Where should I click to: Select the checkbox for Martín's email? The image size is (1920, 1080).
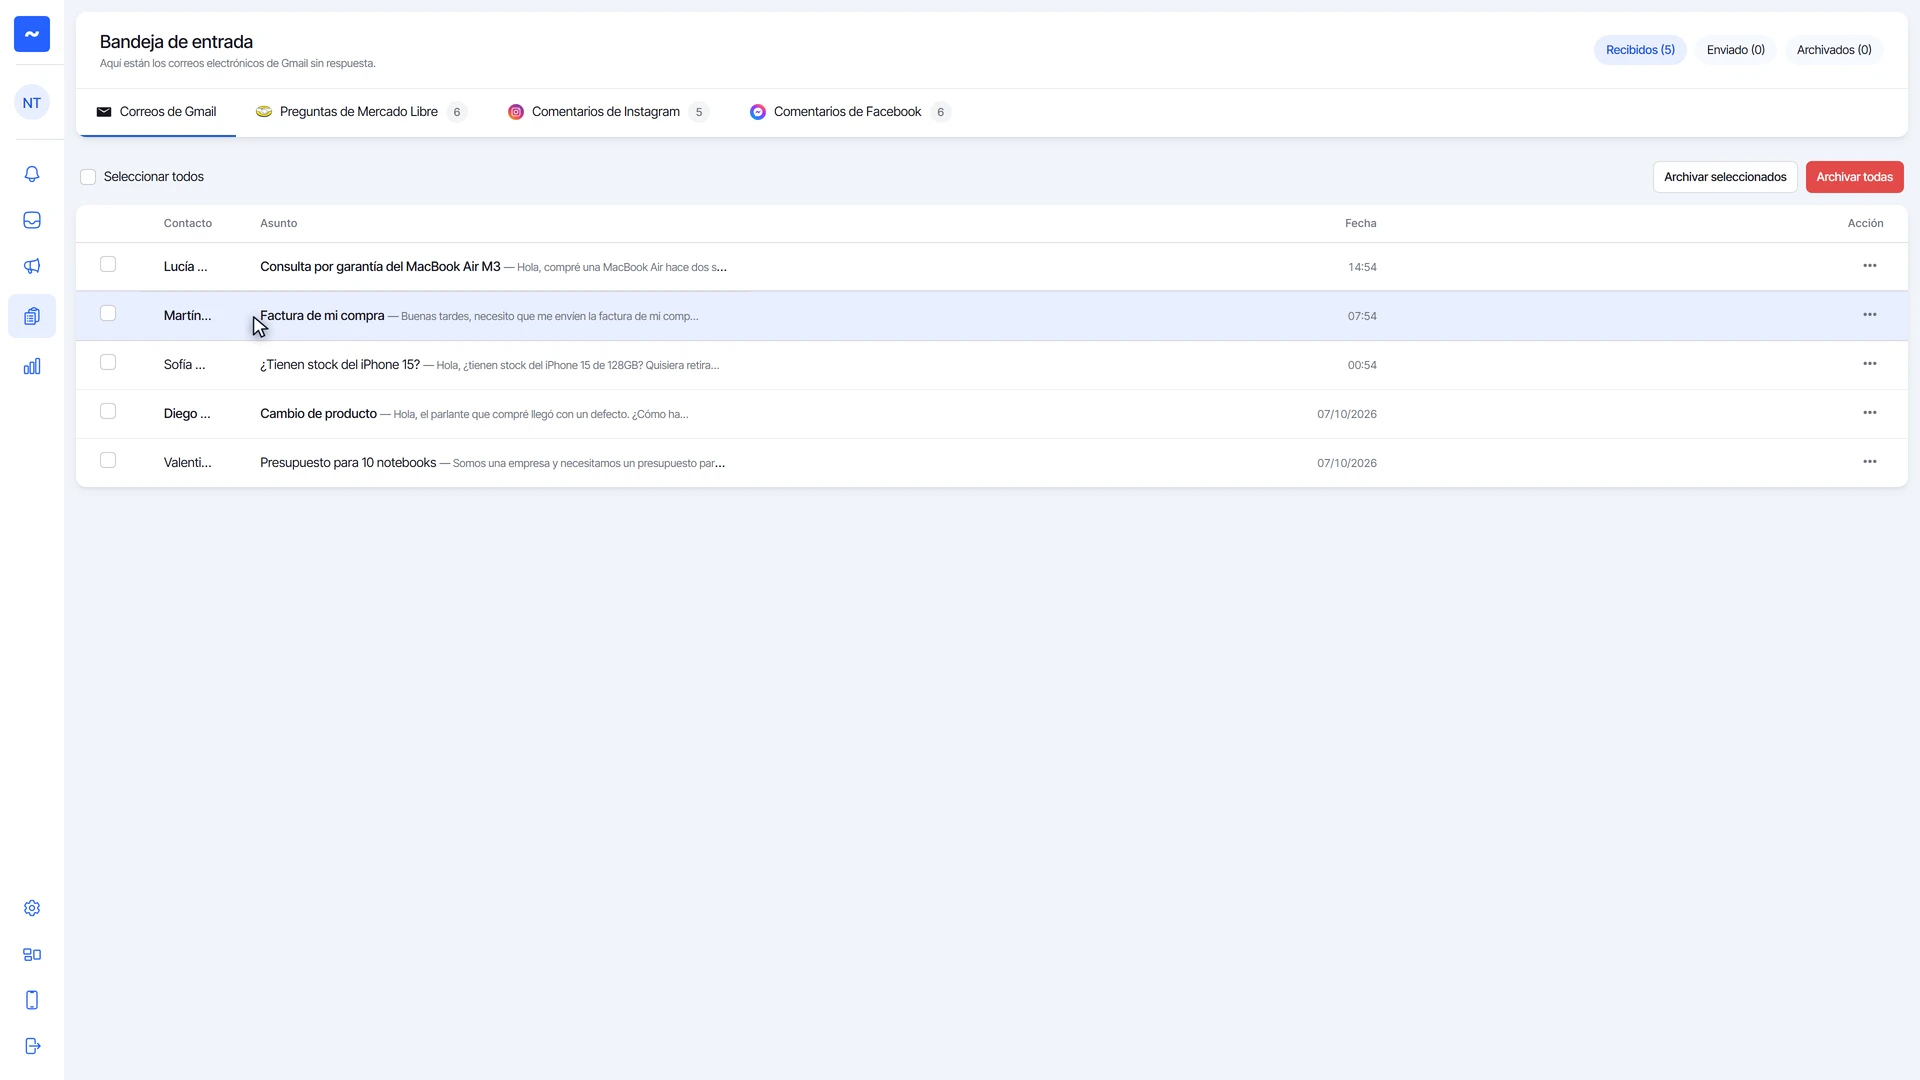(108, 313)
